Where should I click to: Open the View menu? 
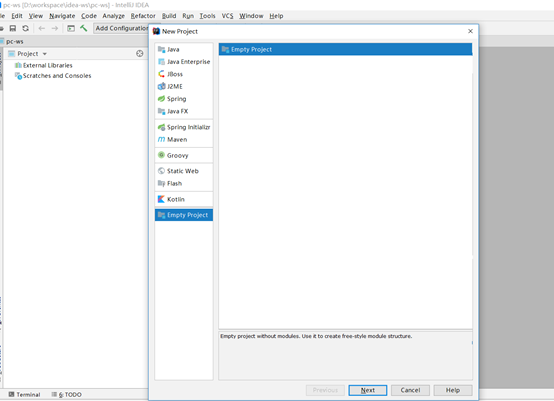point(36,16)
